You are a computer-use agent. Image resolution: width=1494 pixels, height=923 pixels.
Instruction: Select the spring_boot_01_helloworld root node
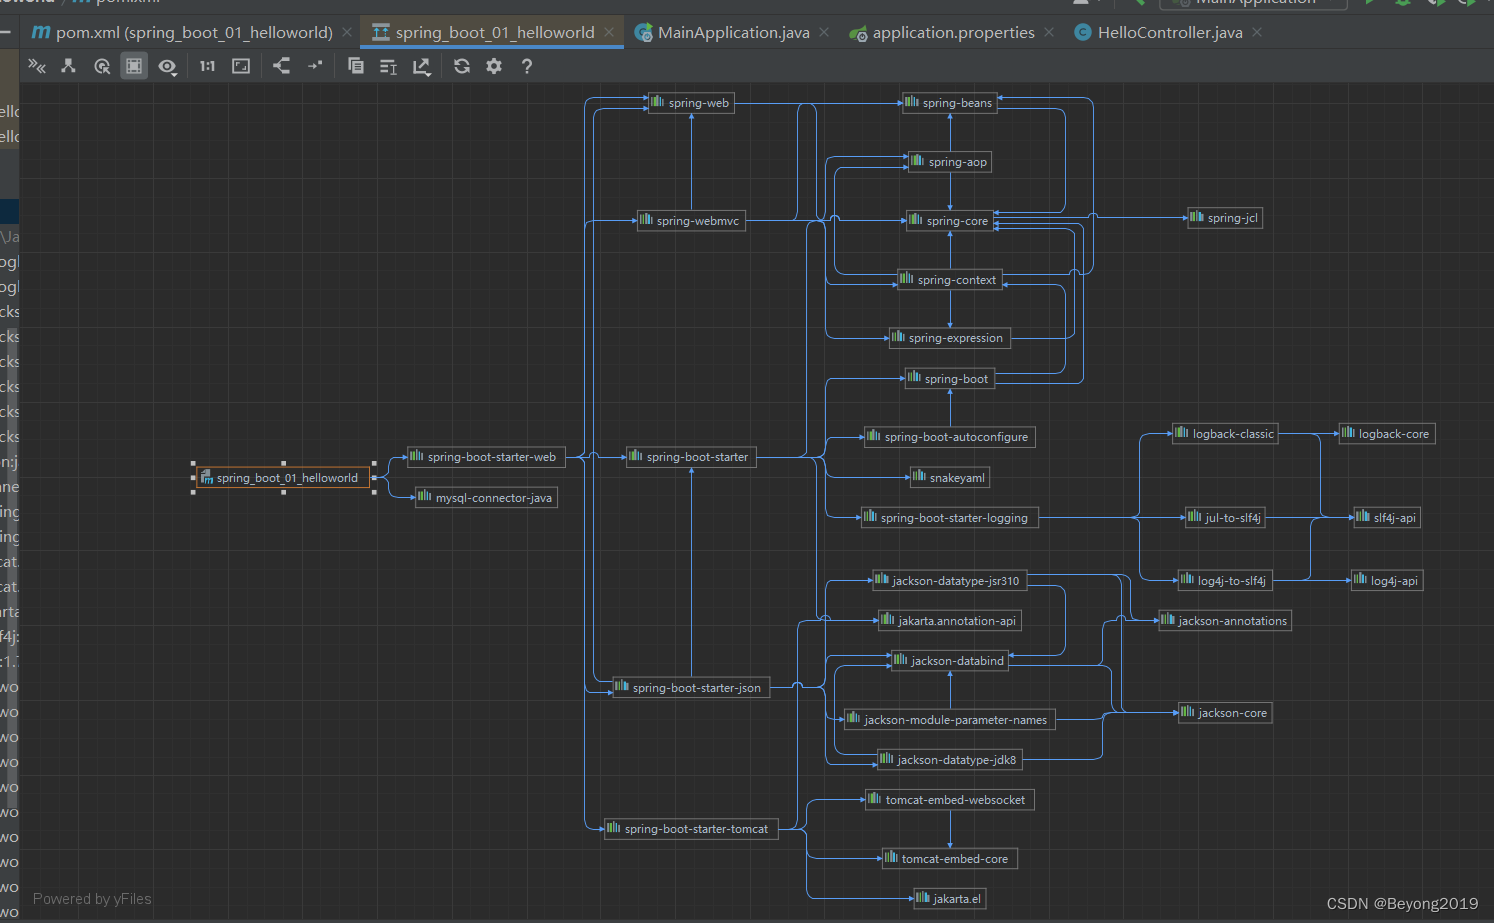click(x=284, y=478)
